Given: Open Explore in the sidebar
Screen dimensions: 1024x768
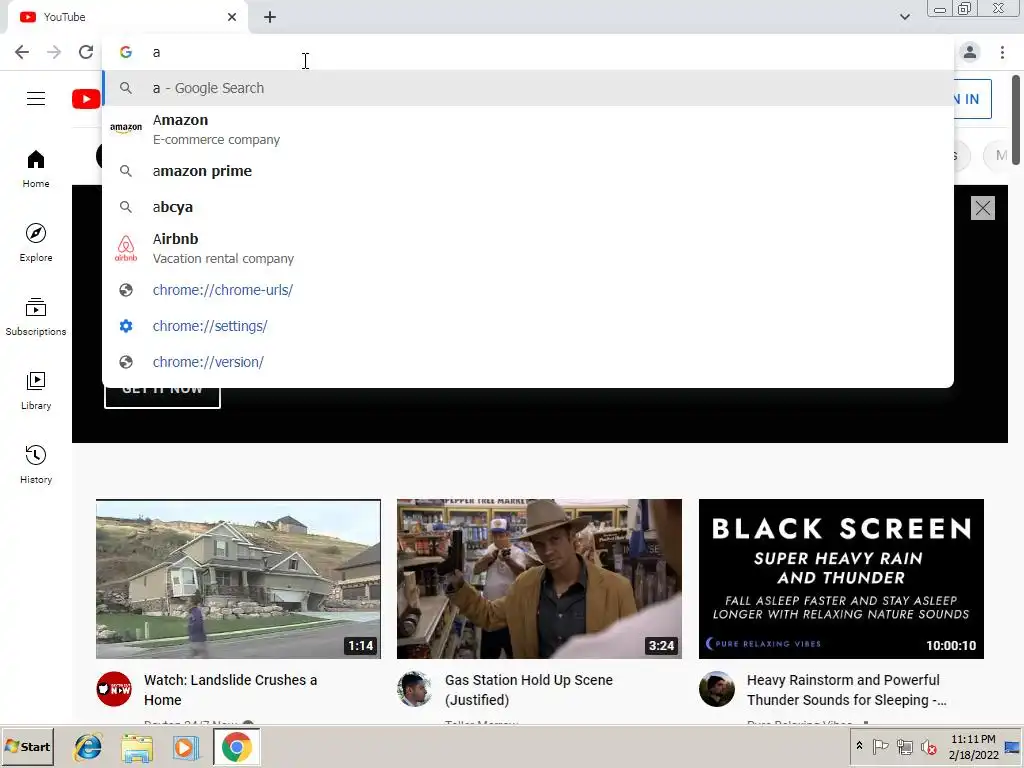Looking at the screenshot, I should click(x=36, y=243).
